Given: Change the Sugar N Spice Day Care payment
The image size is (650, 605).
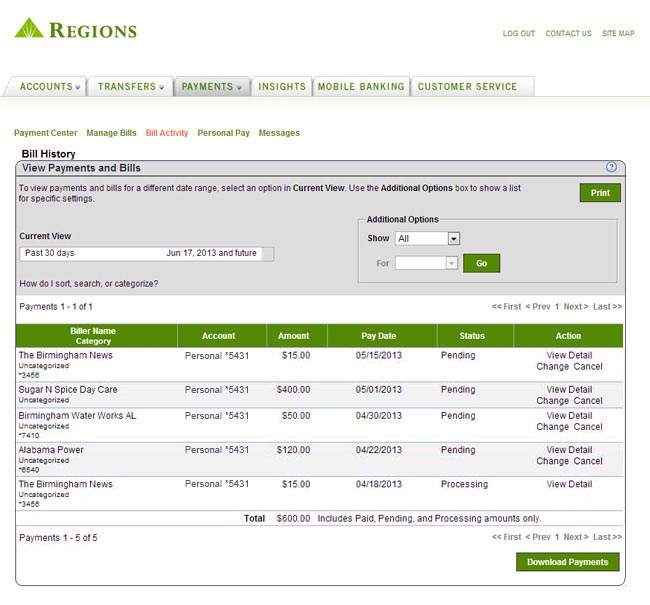Looking at the screenshot, I should (x=553, y=401).
